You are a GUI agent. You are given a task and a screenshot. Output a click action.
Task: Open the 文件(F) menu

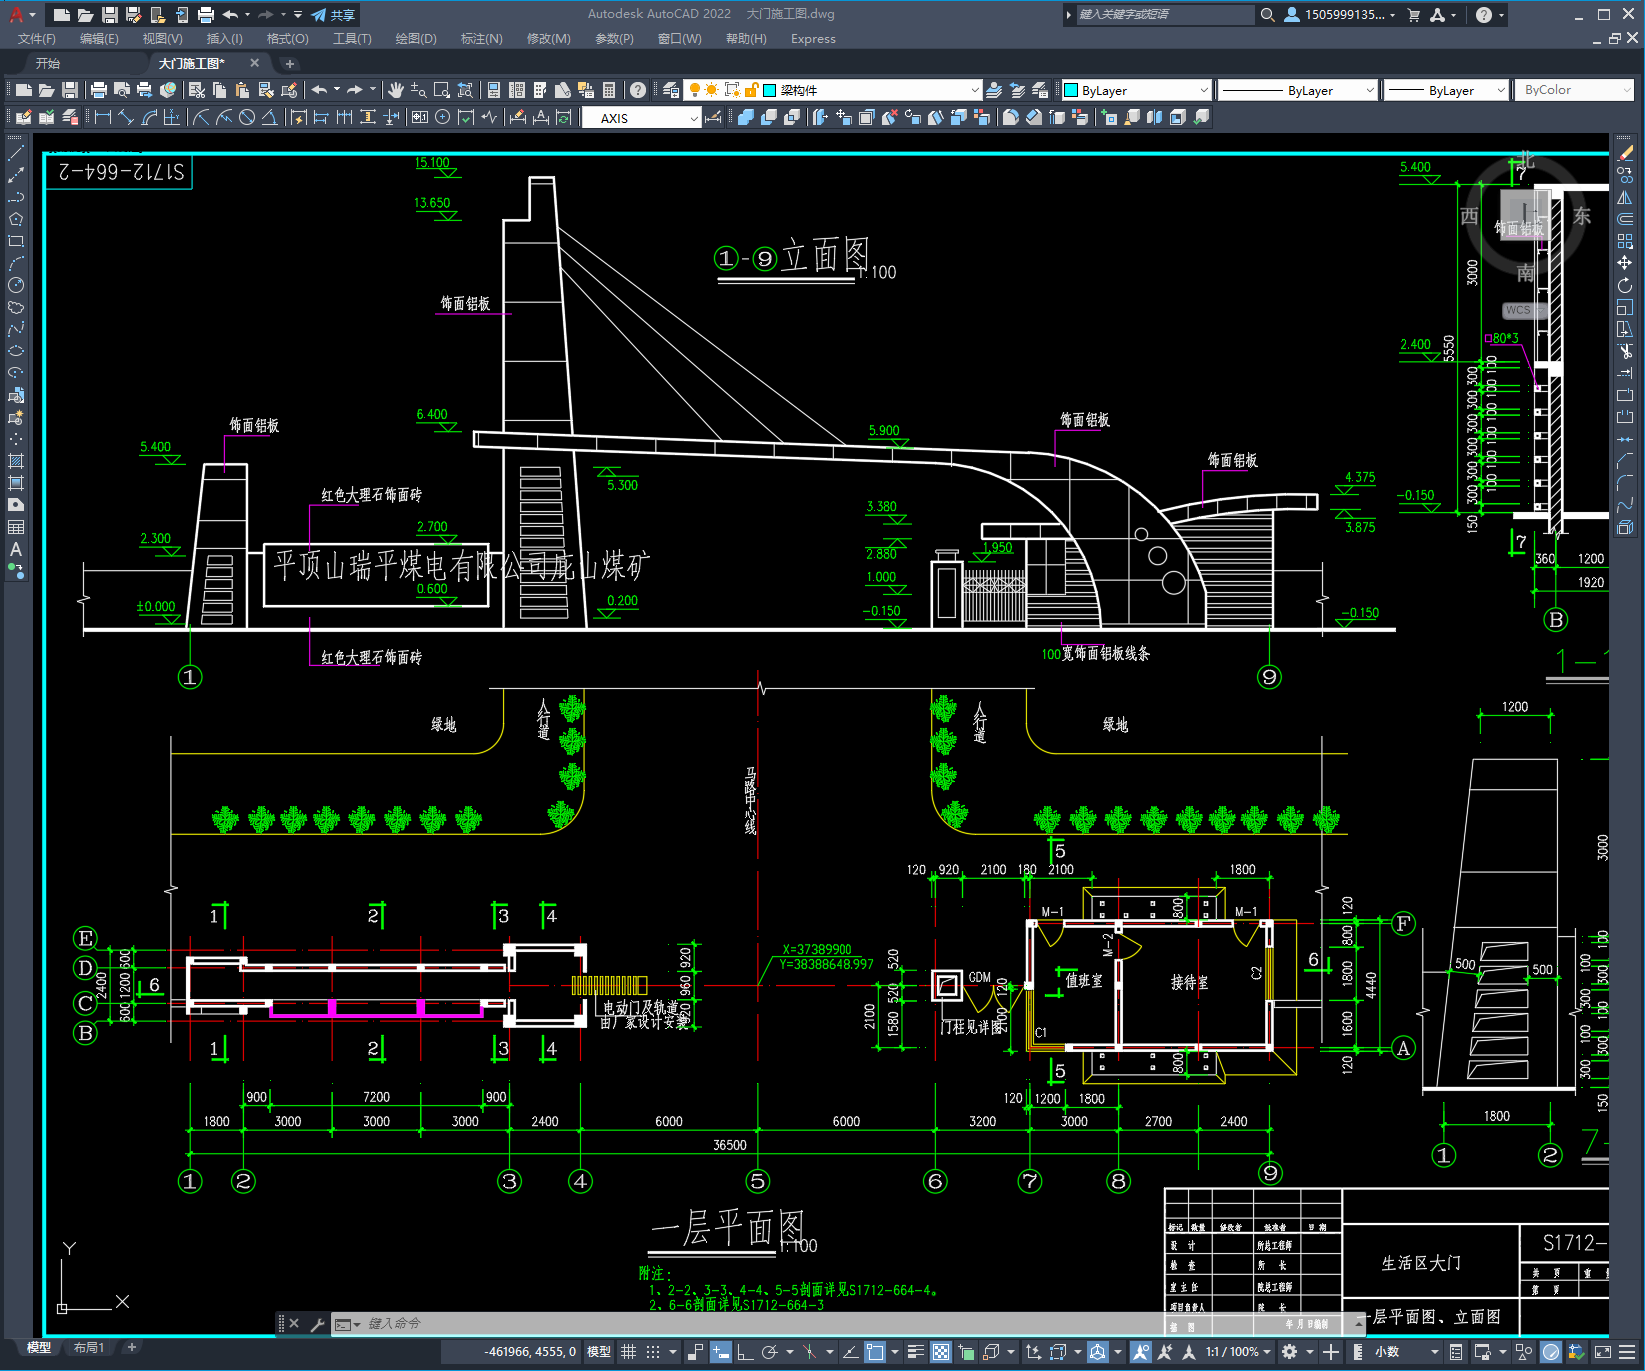coord(37,39)
